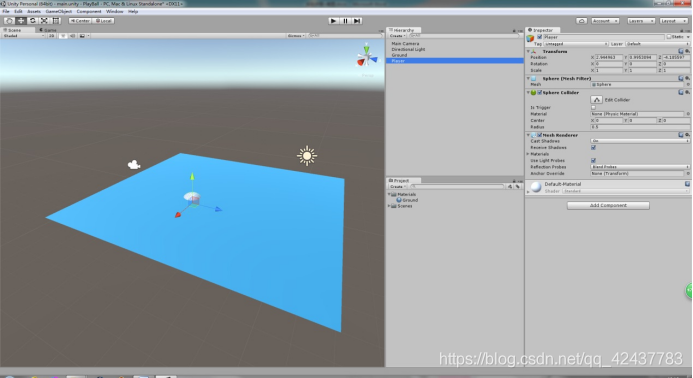
Task: Open the File menu
Action: [6, 11]
